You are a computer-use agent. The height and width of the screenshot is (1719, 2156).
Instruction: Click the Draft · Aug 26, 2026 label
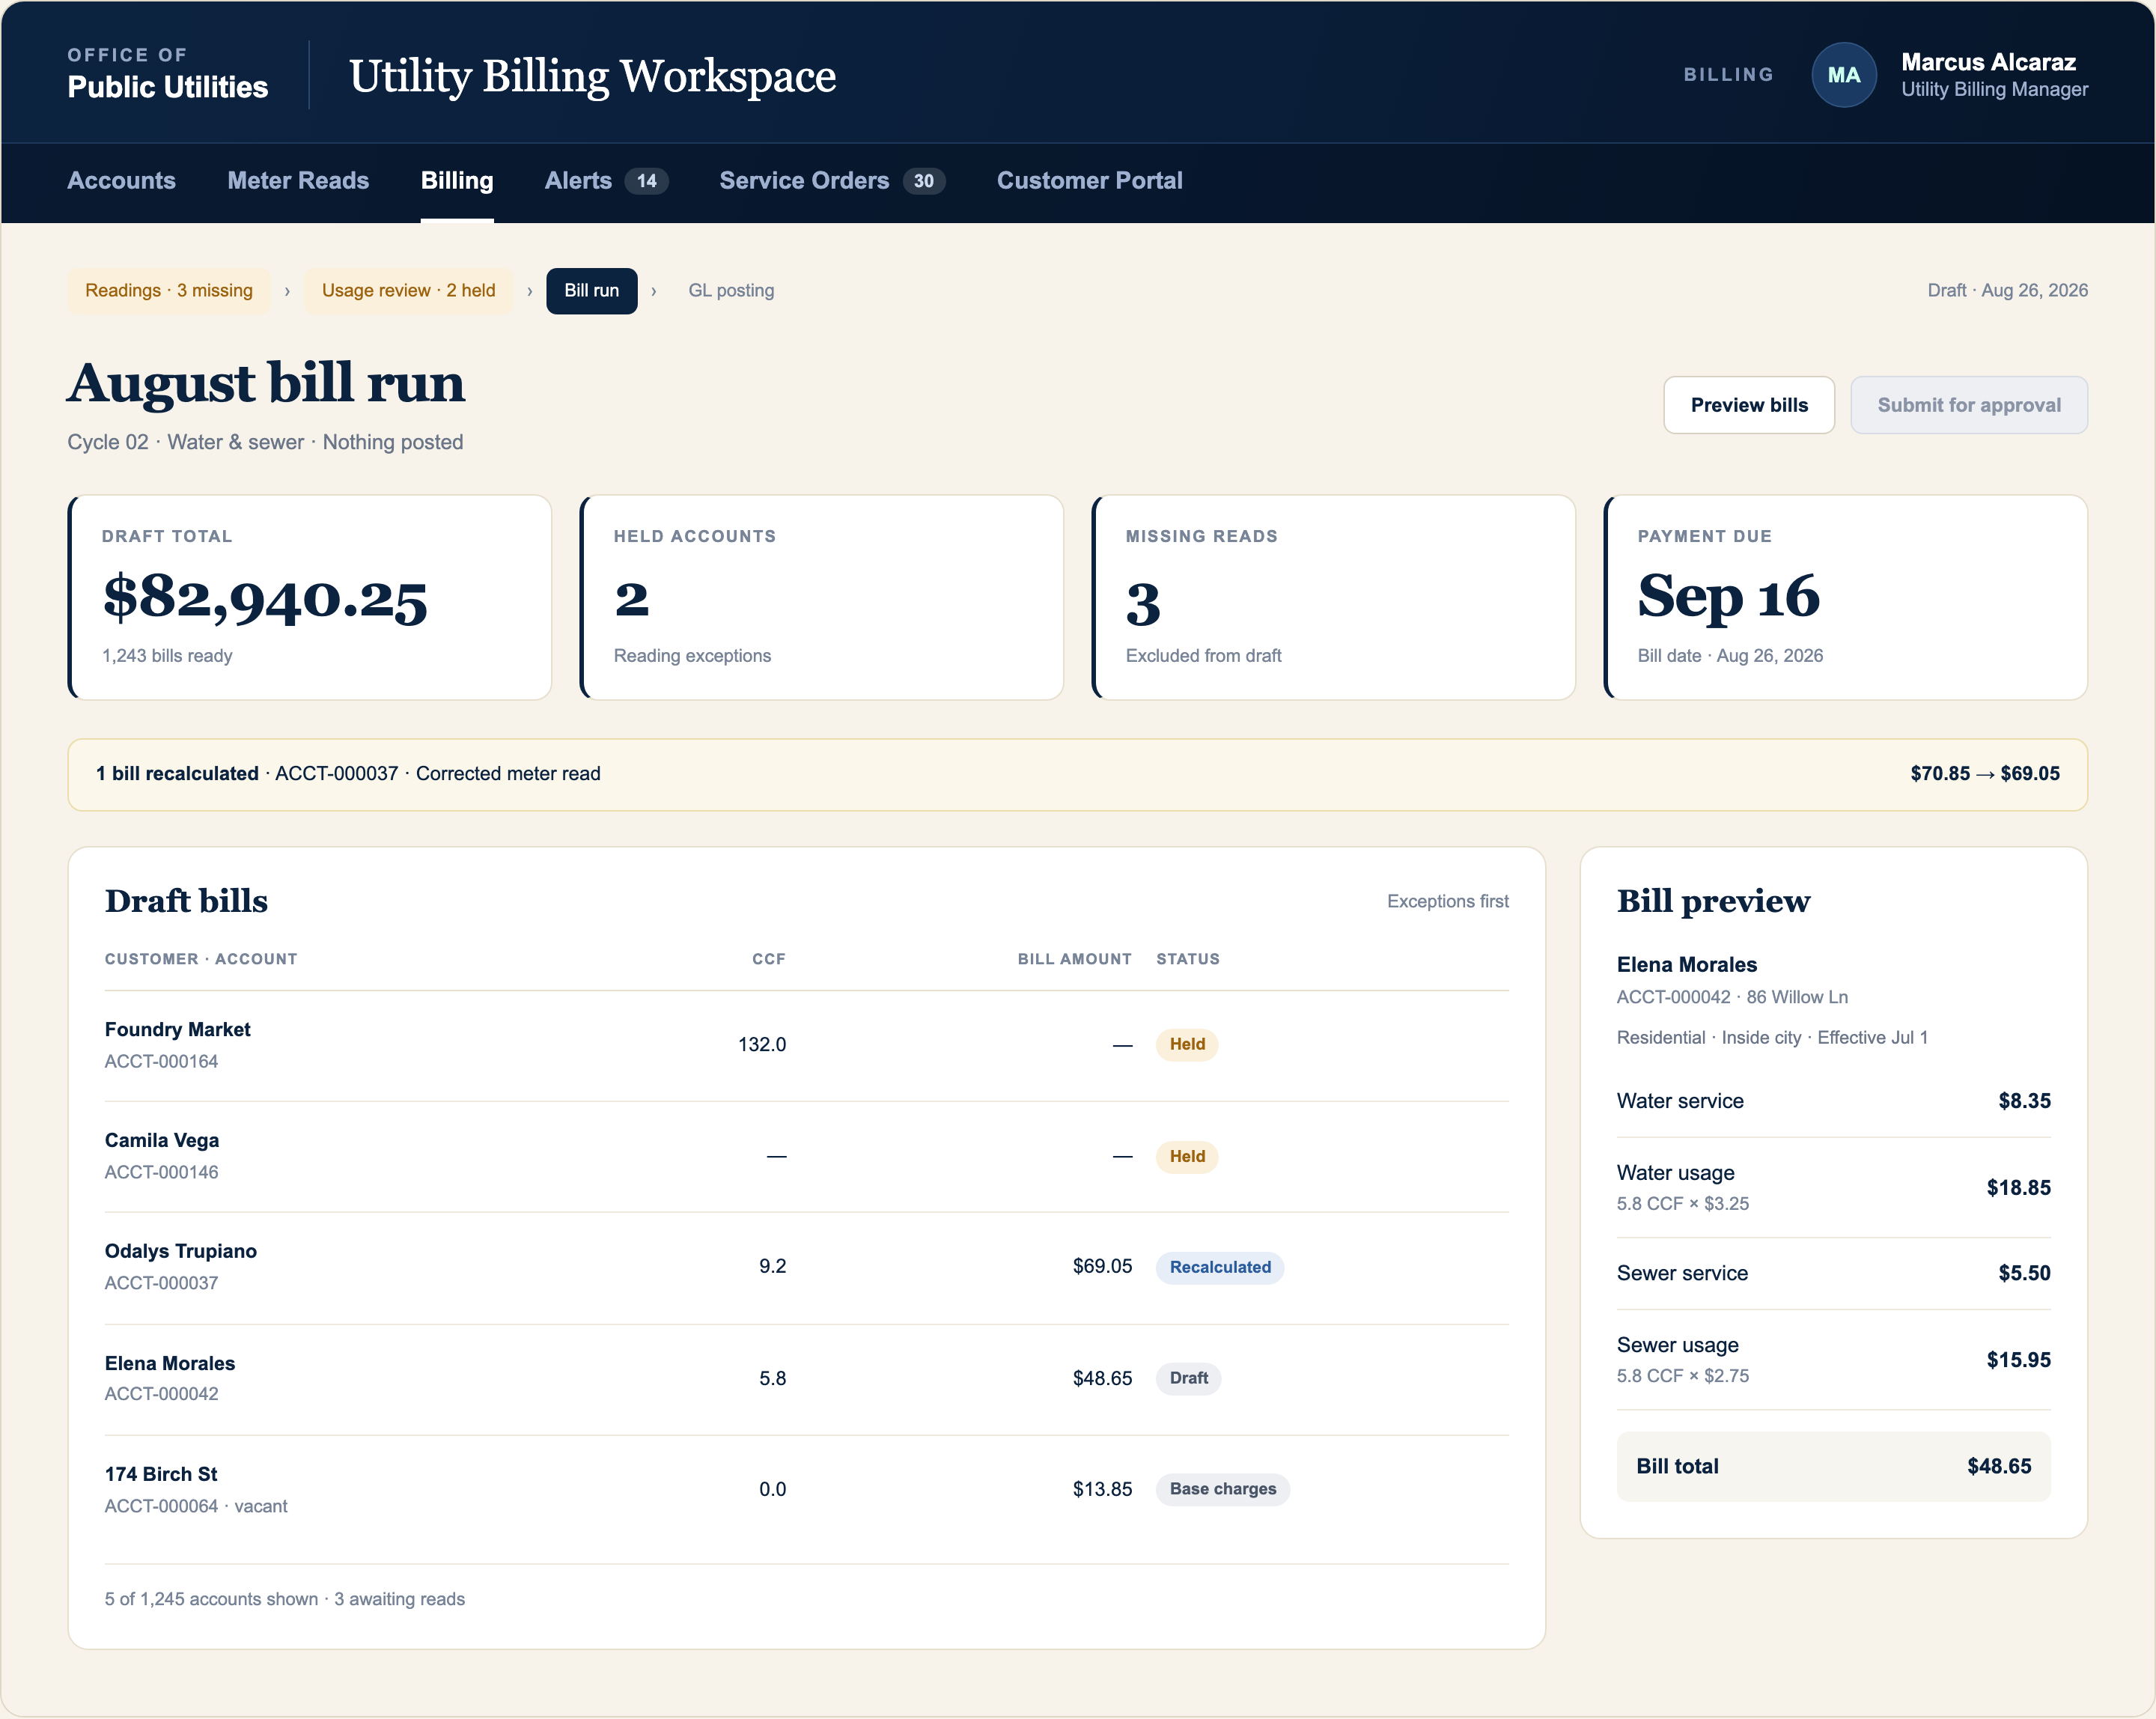2007,291
